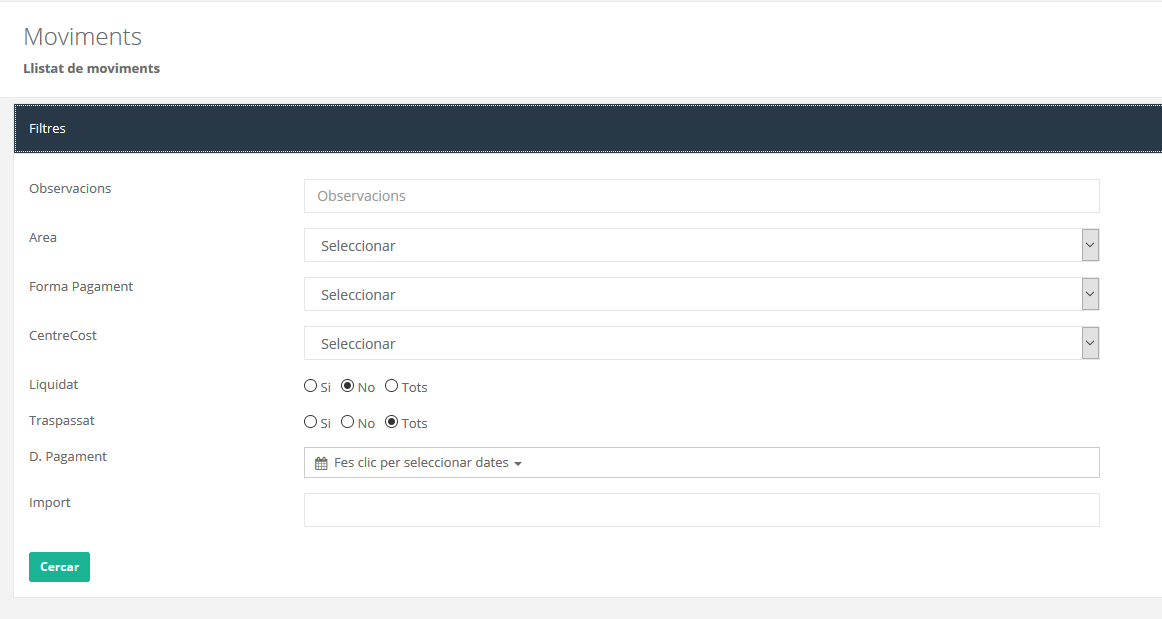Screen dimensions: 1162x619
Task: Expand the Forma Pagament select list
Action: coord(701,294)
